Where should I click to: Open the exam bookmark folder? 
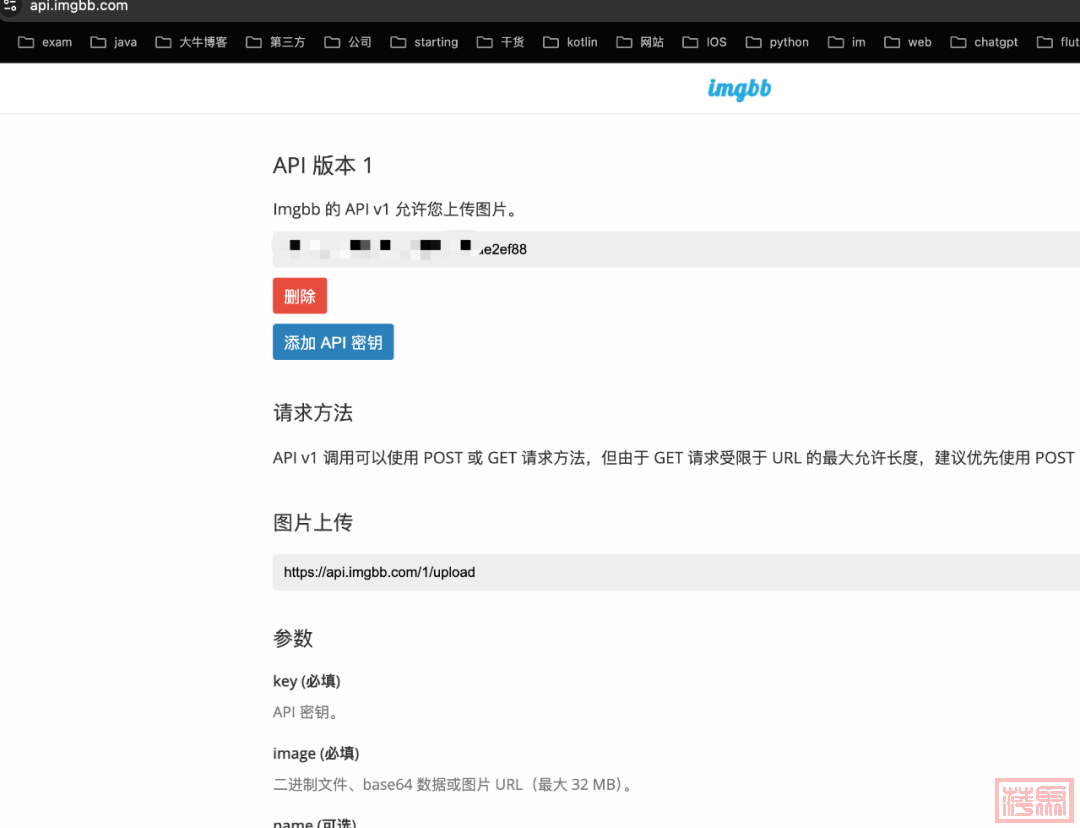(x=45, y=42)
